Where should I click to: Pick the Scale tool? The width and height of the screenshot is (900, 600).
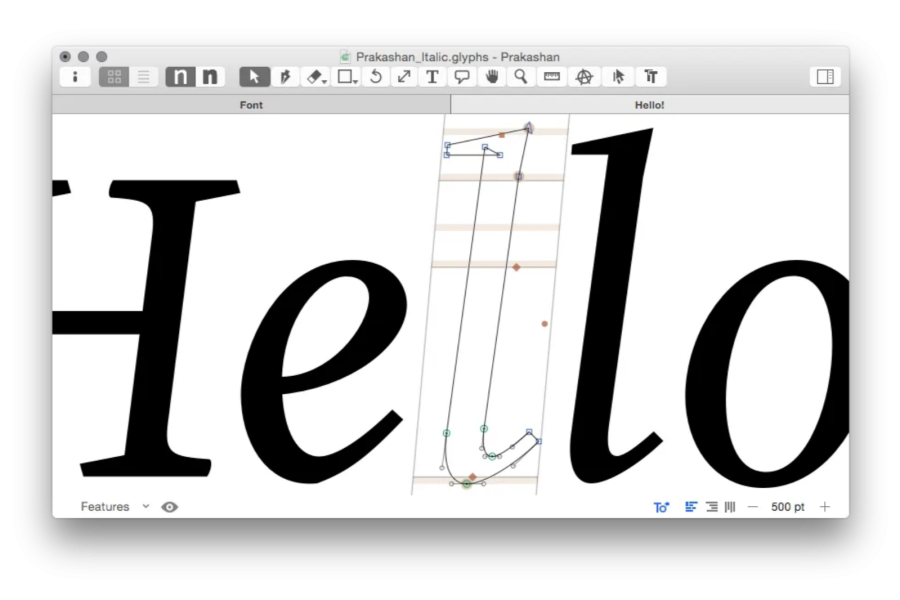404,77
